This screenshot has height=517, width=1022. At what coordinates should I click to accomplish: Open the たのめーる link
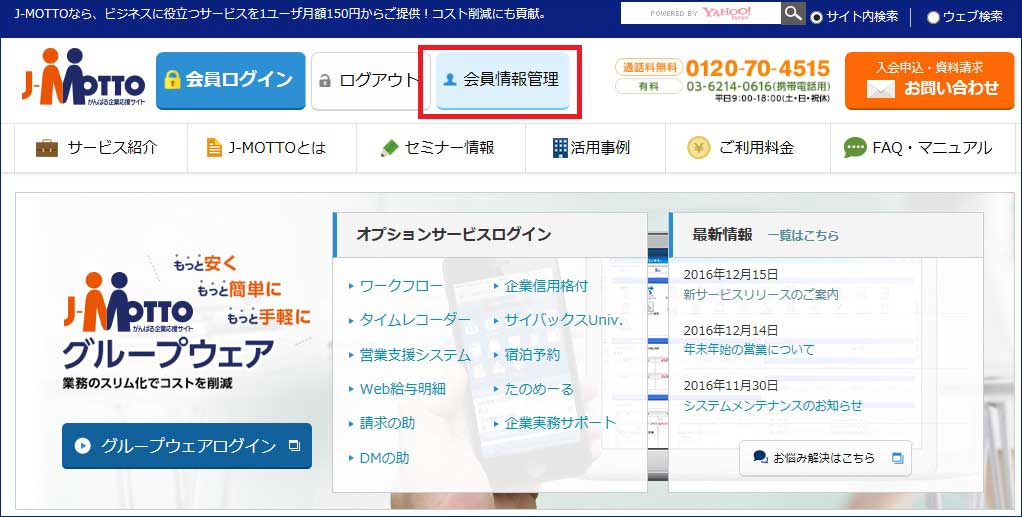539,389
